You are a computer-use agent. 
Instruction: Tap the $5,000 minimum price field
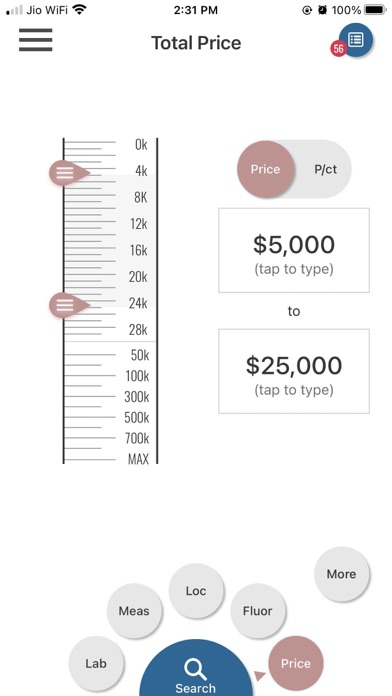293,250
